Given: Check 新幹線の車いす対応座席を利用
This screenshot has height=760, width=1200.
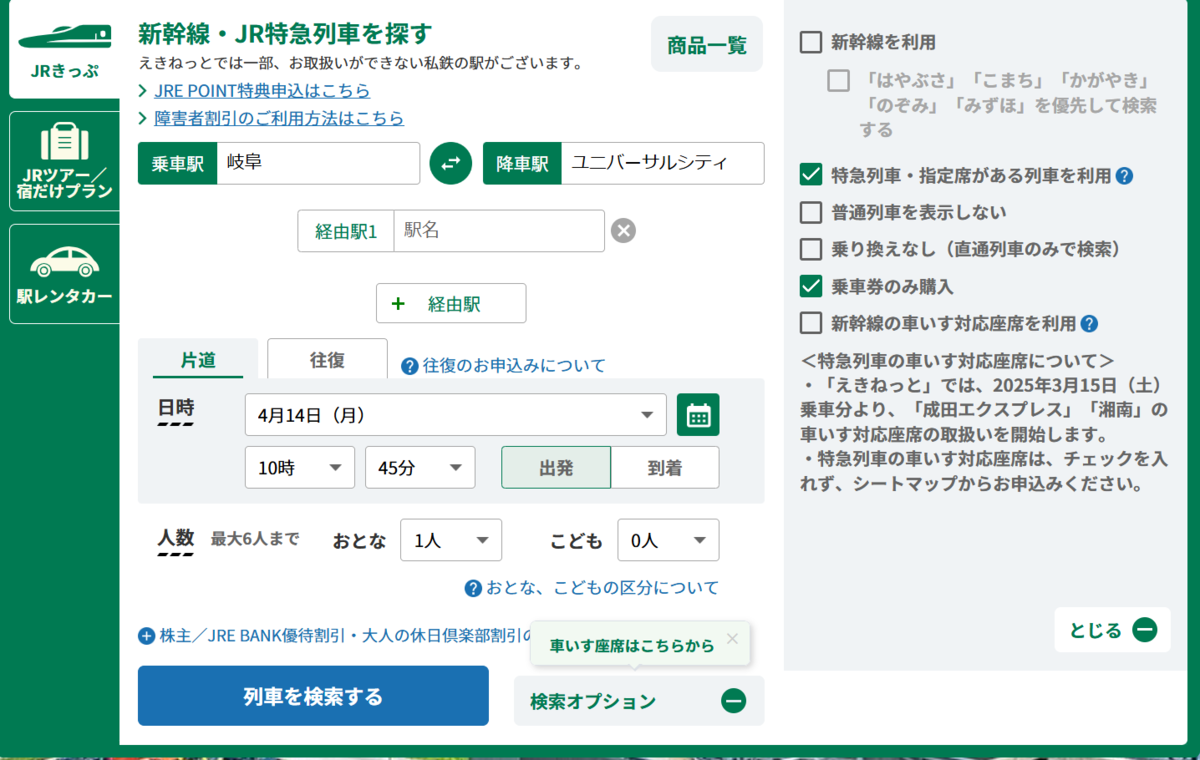Looking at the screenshot, I should [811, 323].
